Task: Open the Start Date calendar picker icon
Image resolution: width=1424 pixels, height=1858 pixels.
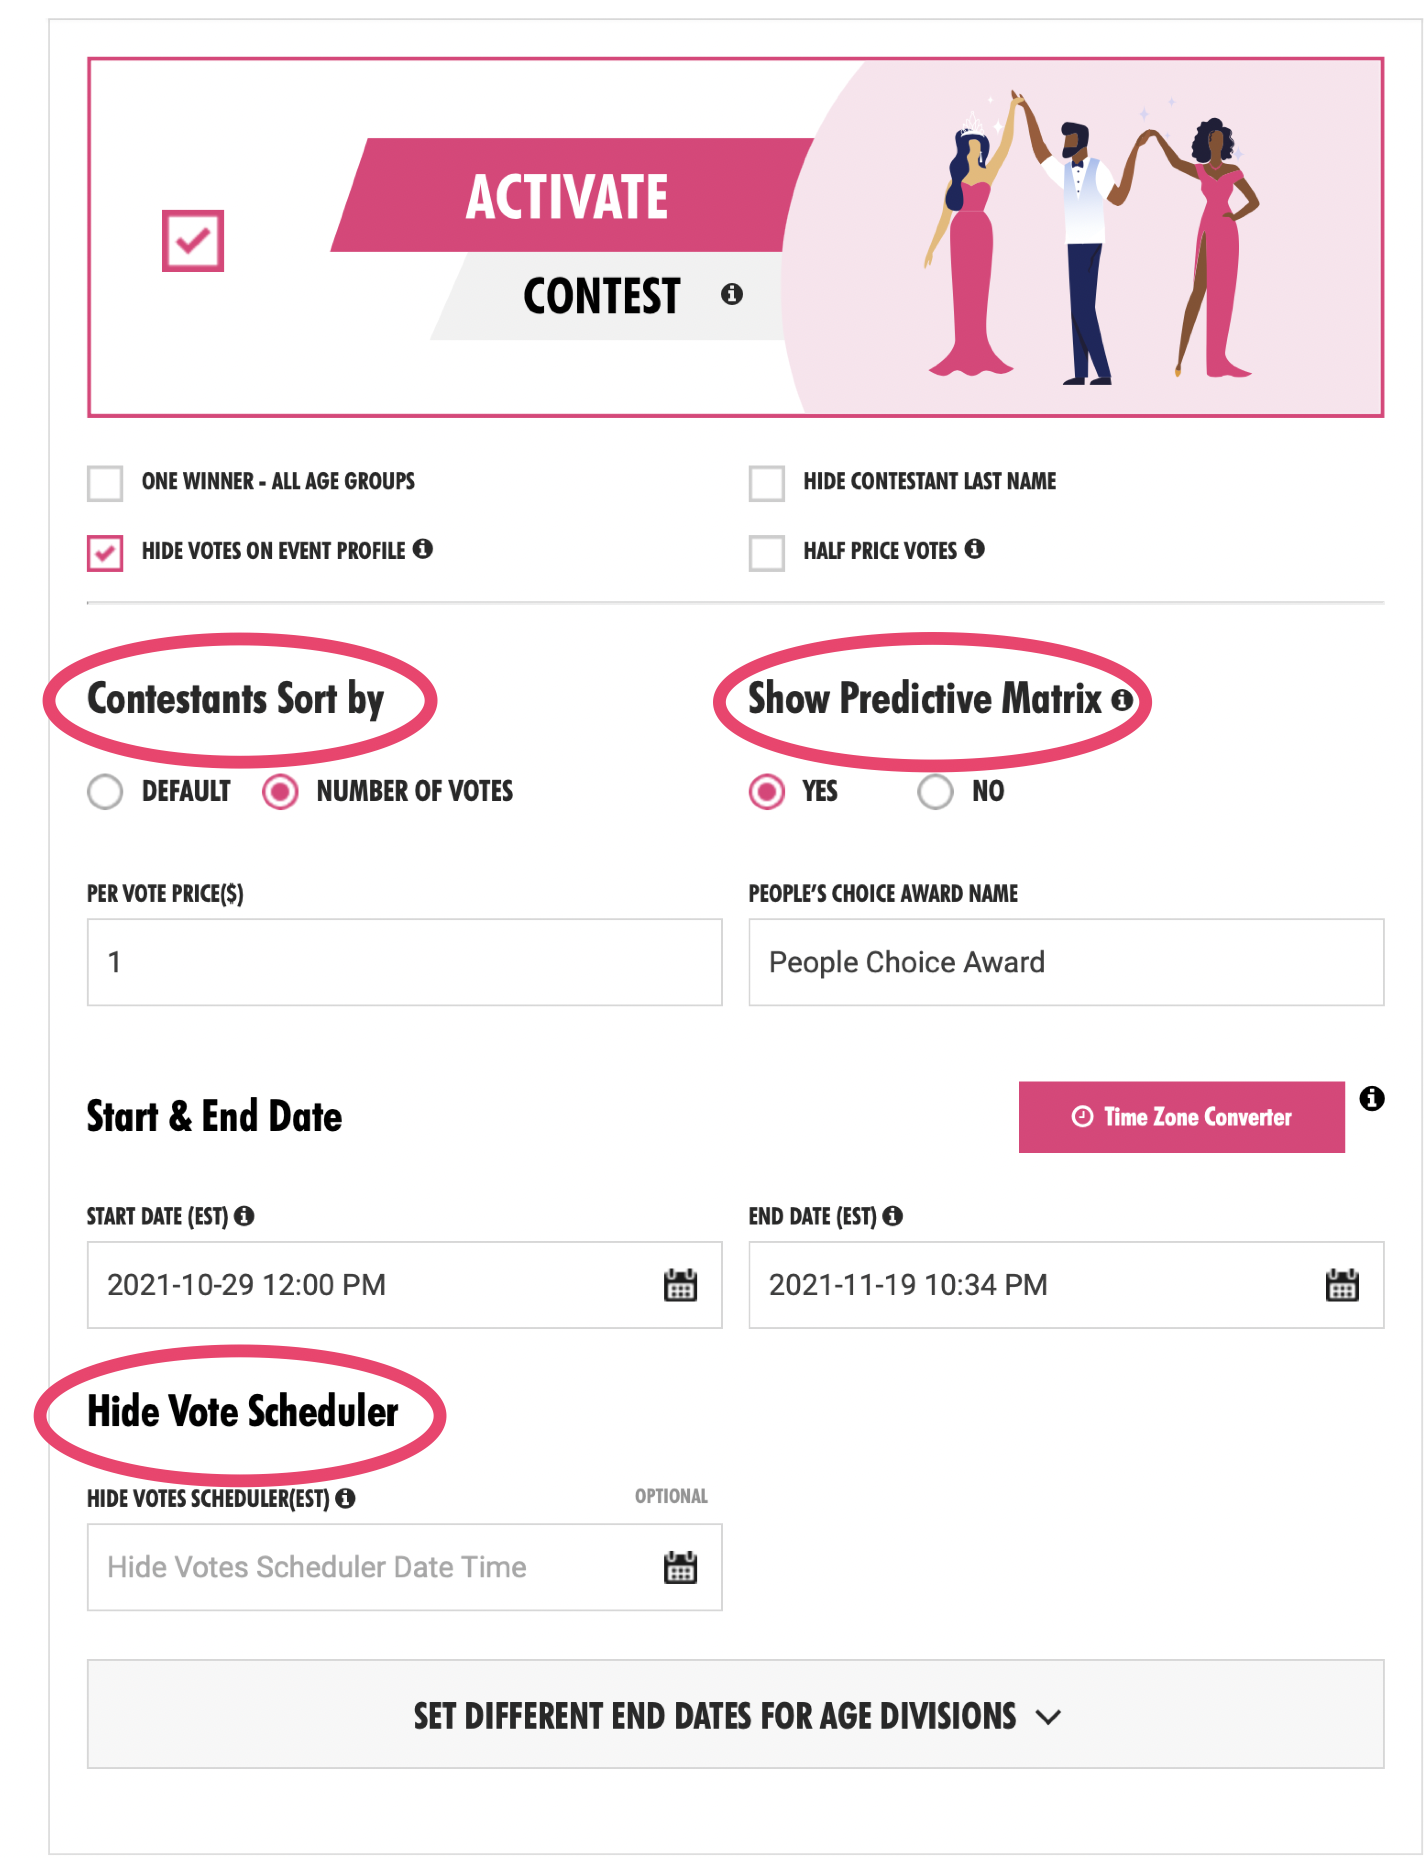Action: tap(680, 1285)
